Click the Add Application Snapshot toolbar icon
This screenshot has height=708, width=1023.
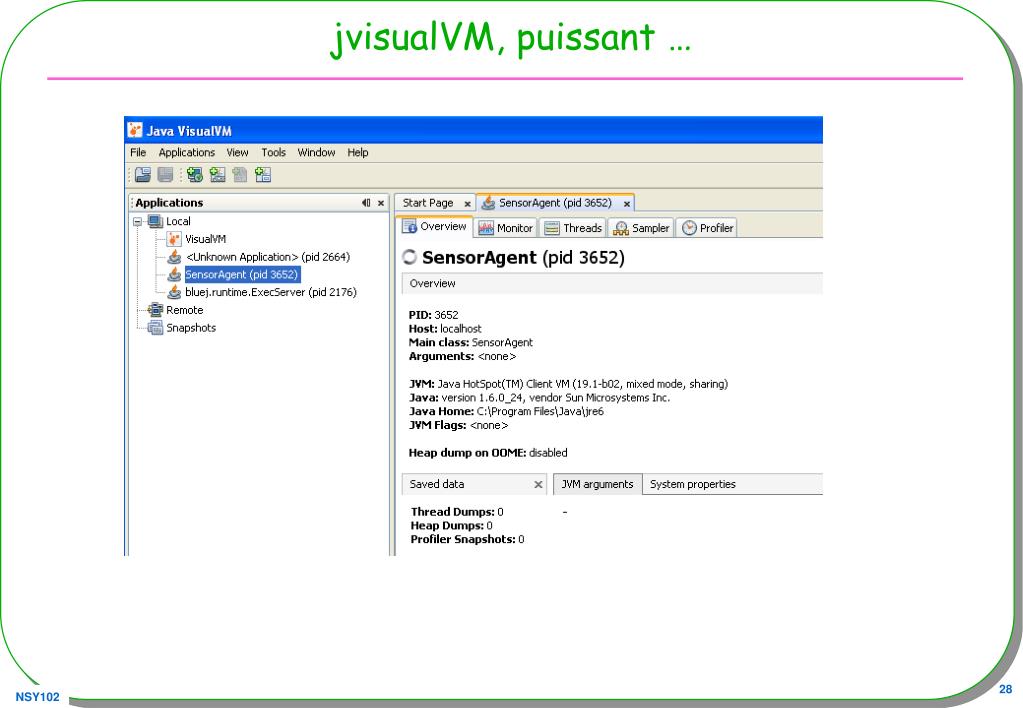point(263,174)
